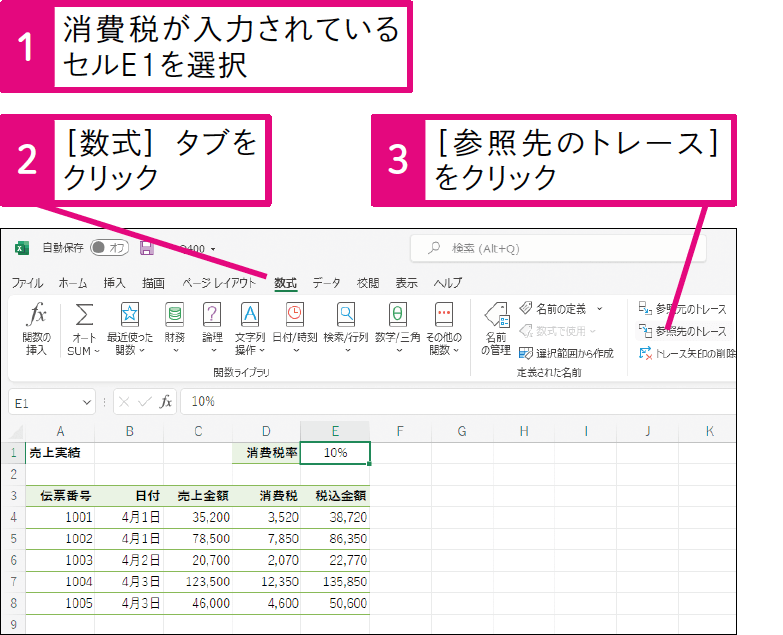Click the search box (Alt+Q)
The image size is (783, 635).
click(x=558, y=248)
